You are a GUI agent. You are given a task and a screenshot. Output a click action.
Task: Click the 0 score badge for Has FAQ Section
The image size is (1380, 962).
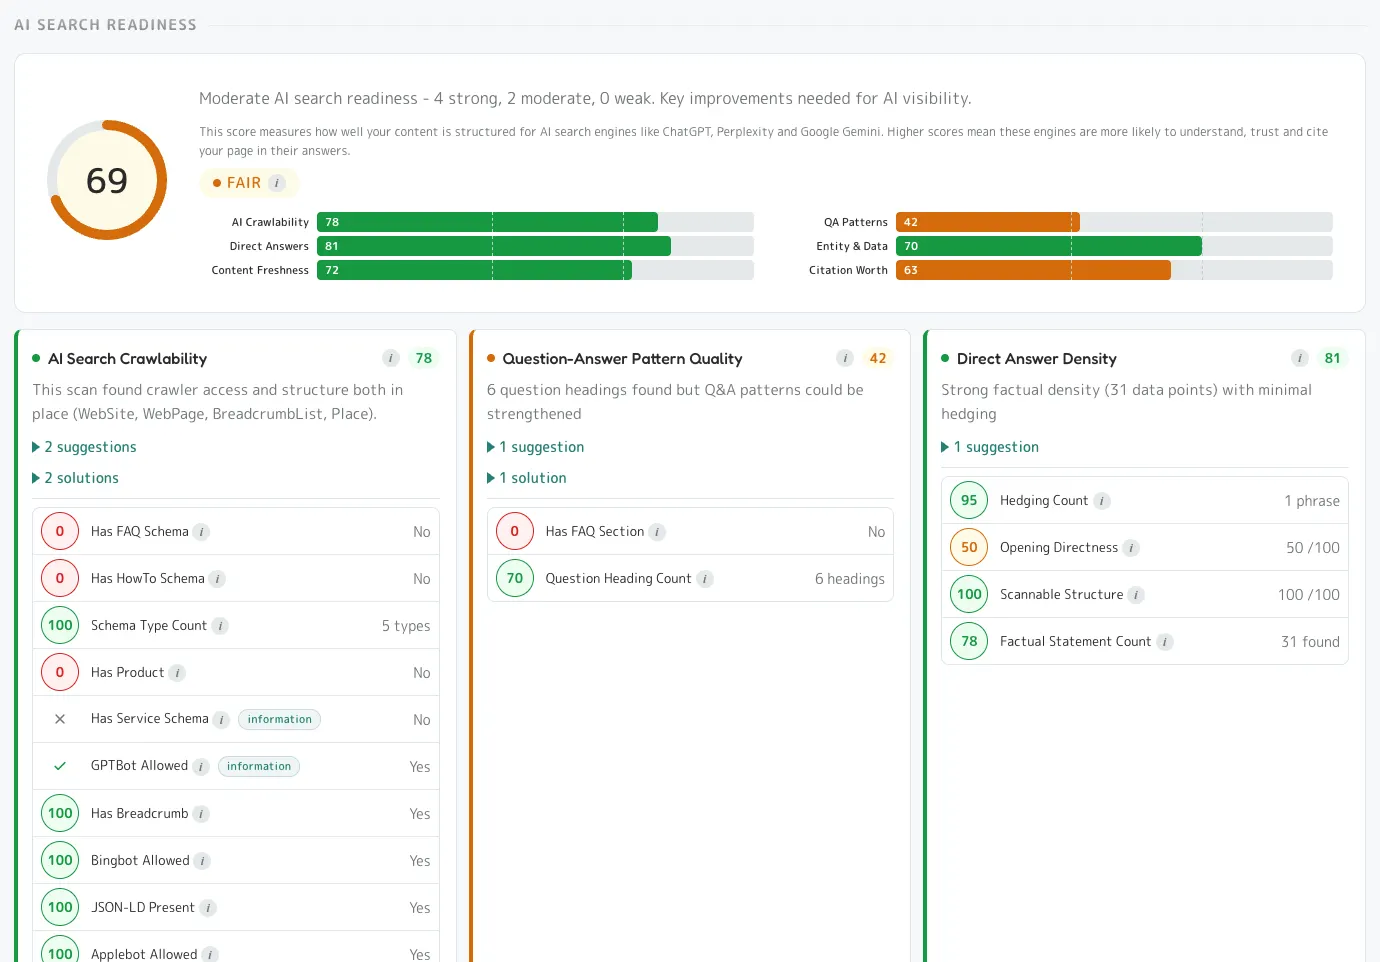(x=515, y=531)
